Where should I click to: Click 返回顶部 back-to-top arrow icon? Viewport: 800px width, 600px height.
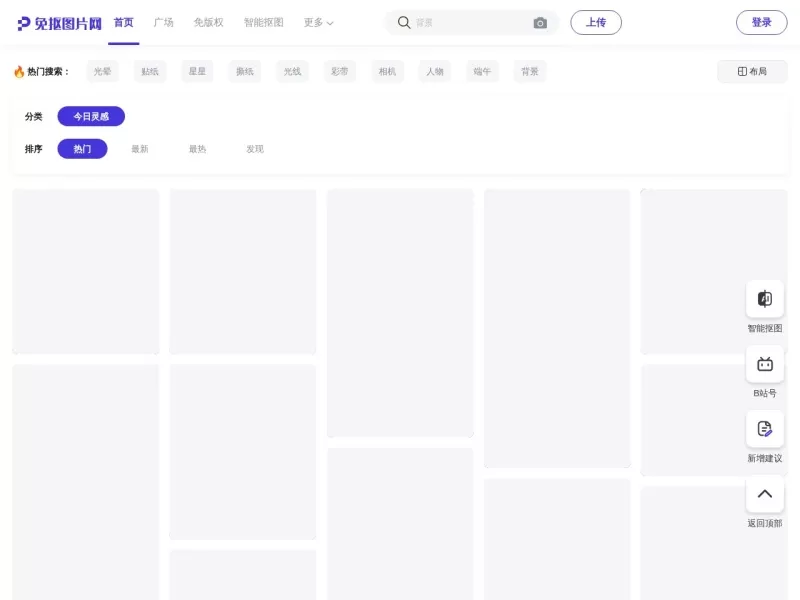(x=765, y=494)
